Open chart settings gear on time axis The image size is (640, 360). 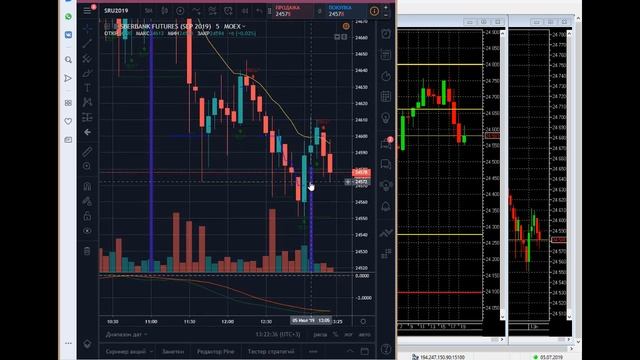click(x=363, y=322)
